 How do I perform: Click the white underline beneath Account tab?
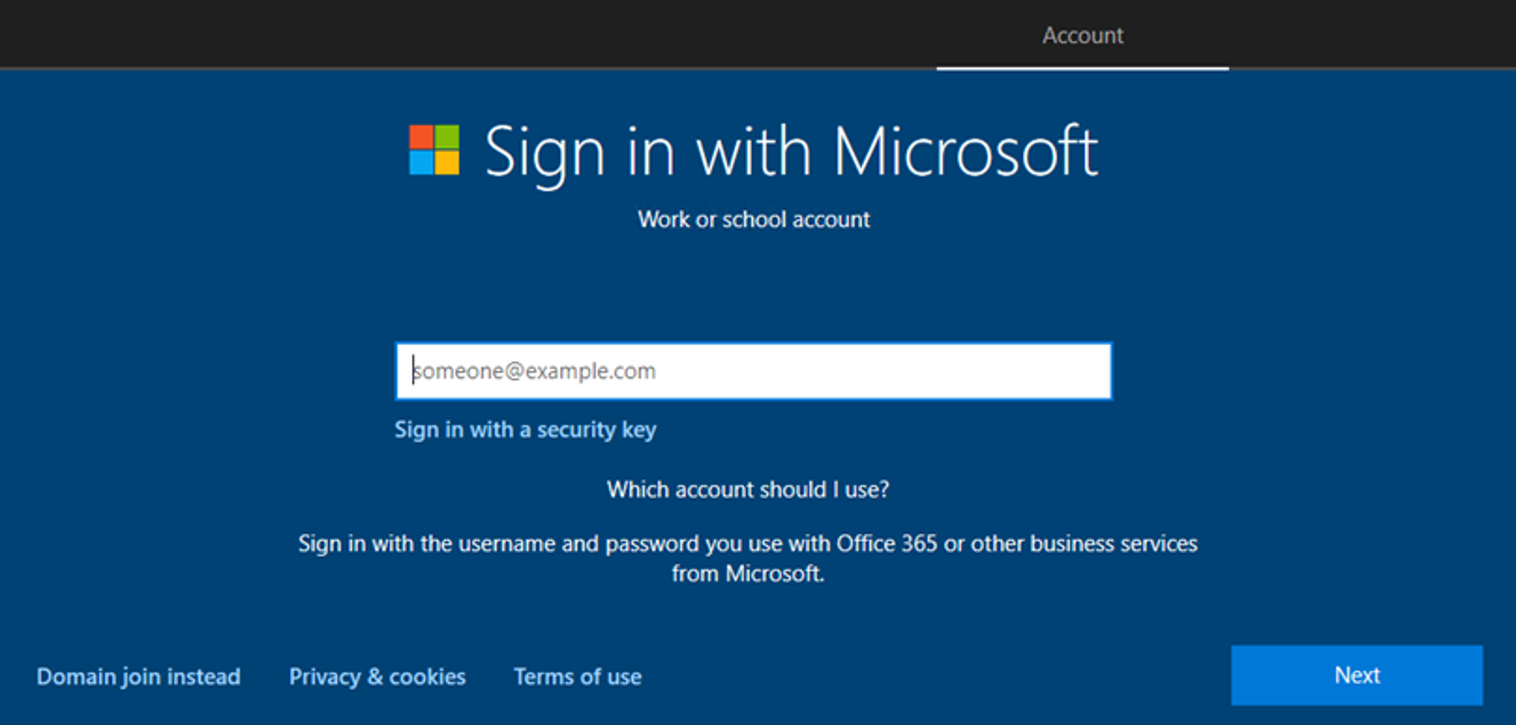click(1082, 69)
